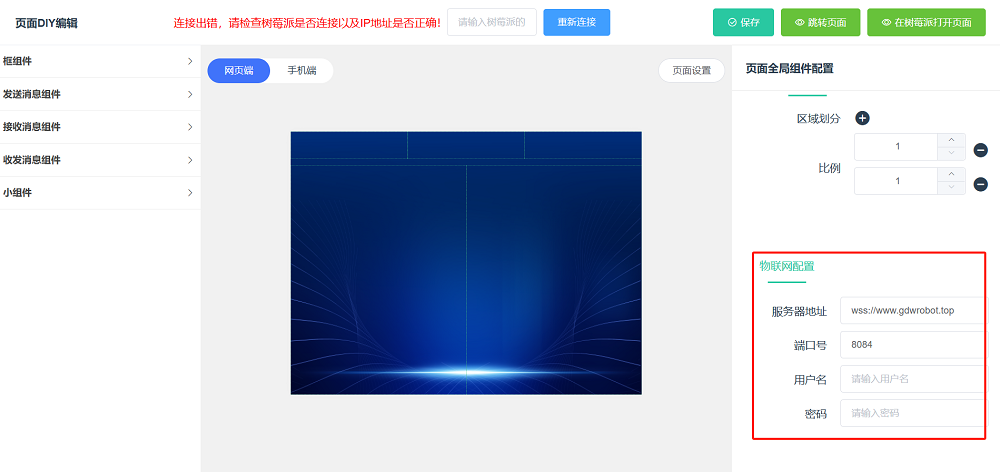
Task: Click the 区域划分 label
Action: click(819, 119)
